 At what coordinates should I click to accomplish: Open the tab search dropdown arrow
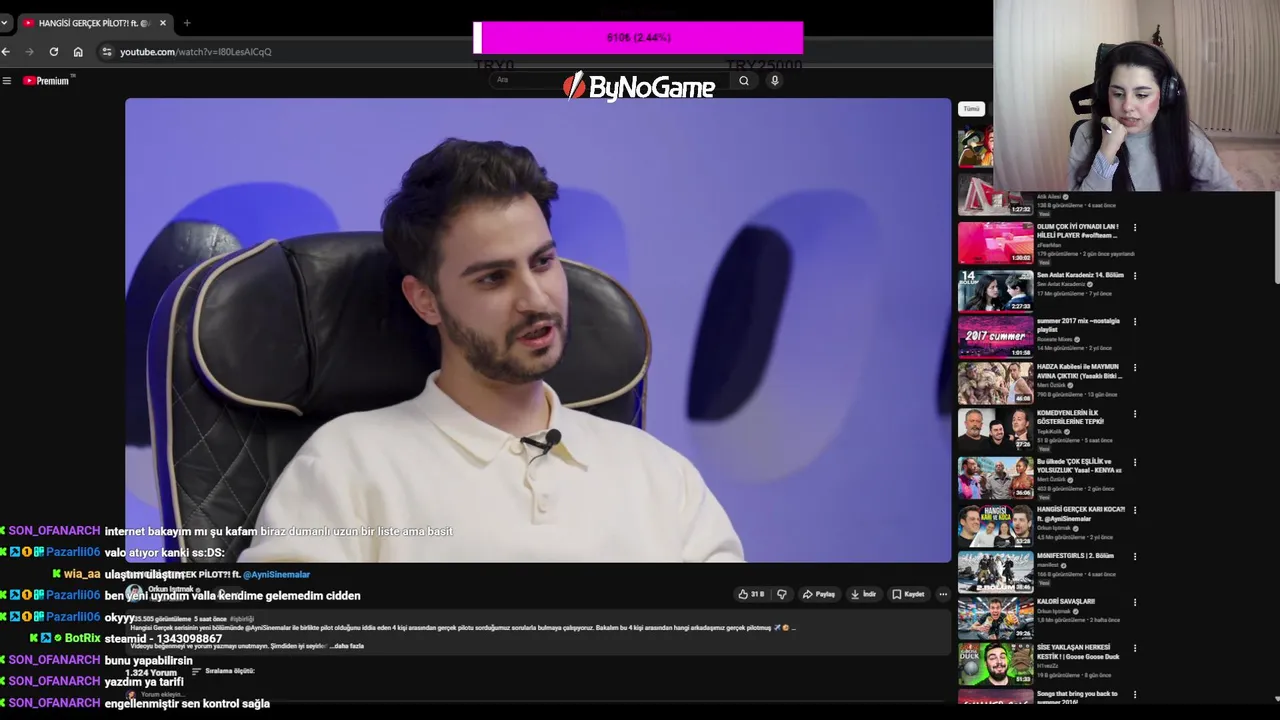tap(4, 23)
